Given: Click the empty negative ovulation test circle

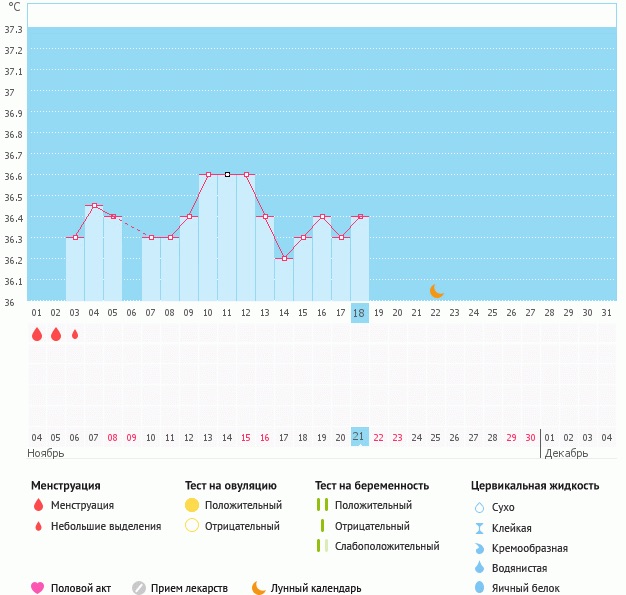Looking at the screenshot, I should (192, 526).
